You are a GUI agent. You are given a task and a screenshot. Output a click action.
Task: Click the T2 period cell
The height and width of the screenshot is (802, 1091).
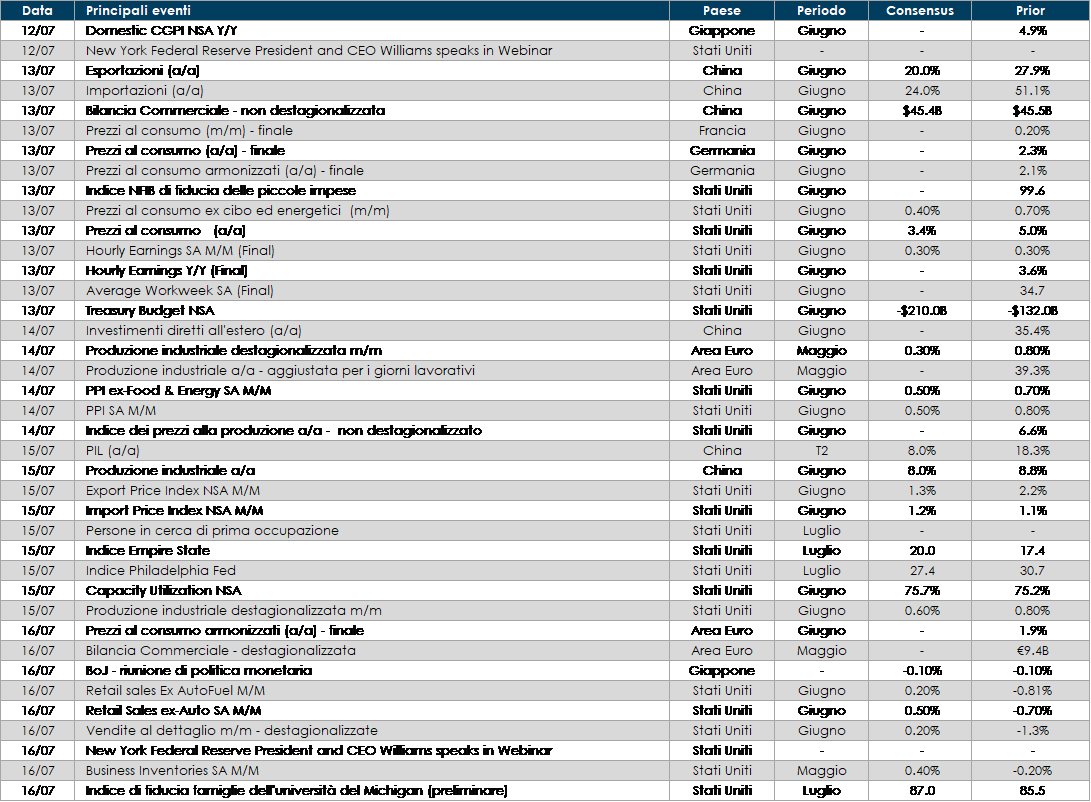pyautogui.click(x=821, y=451)
